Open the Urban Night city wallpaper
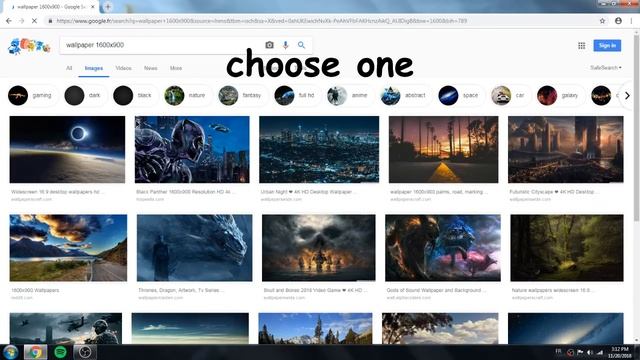Screen dimensions: 640x360 (319, 149)
